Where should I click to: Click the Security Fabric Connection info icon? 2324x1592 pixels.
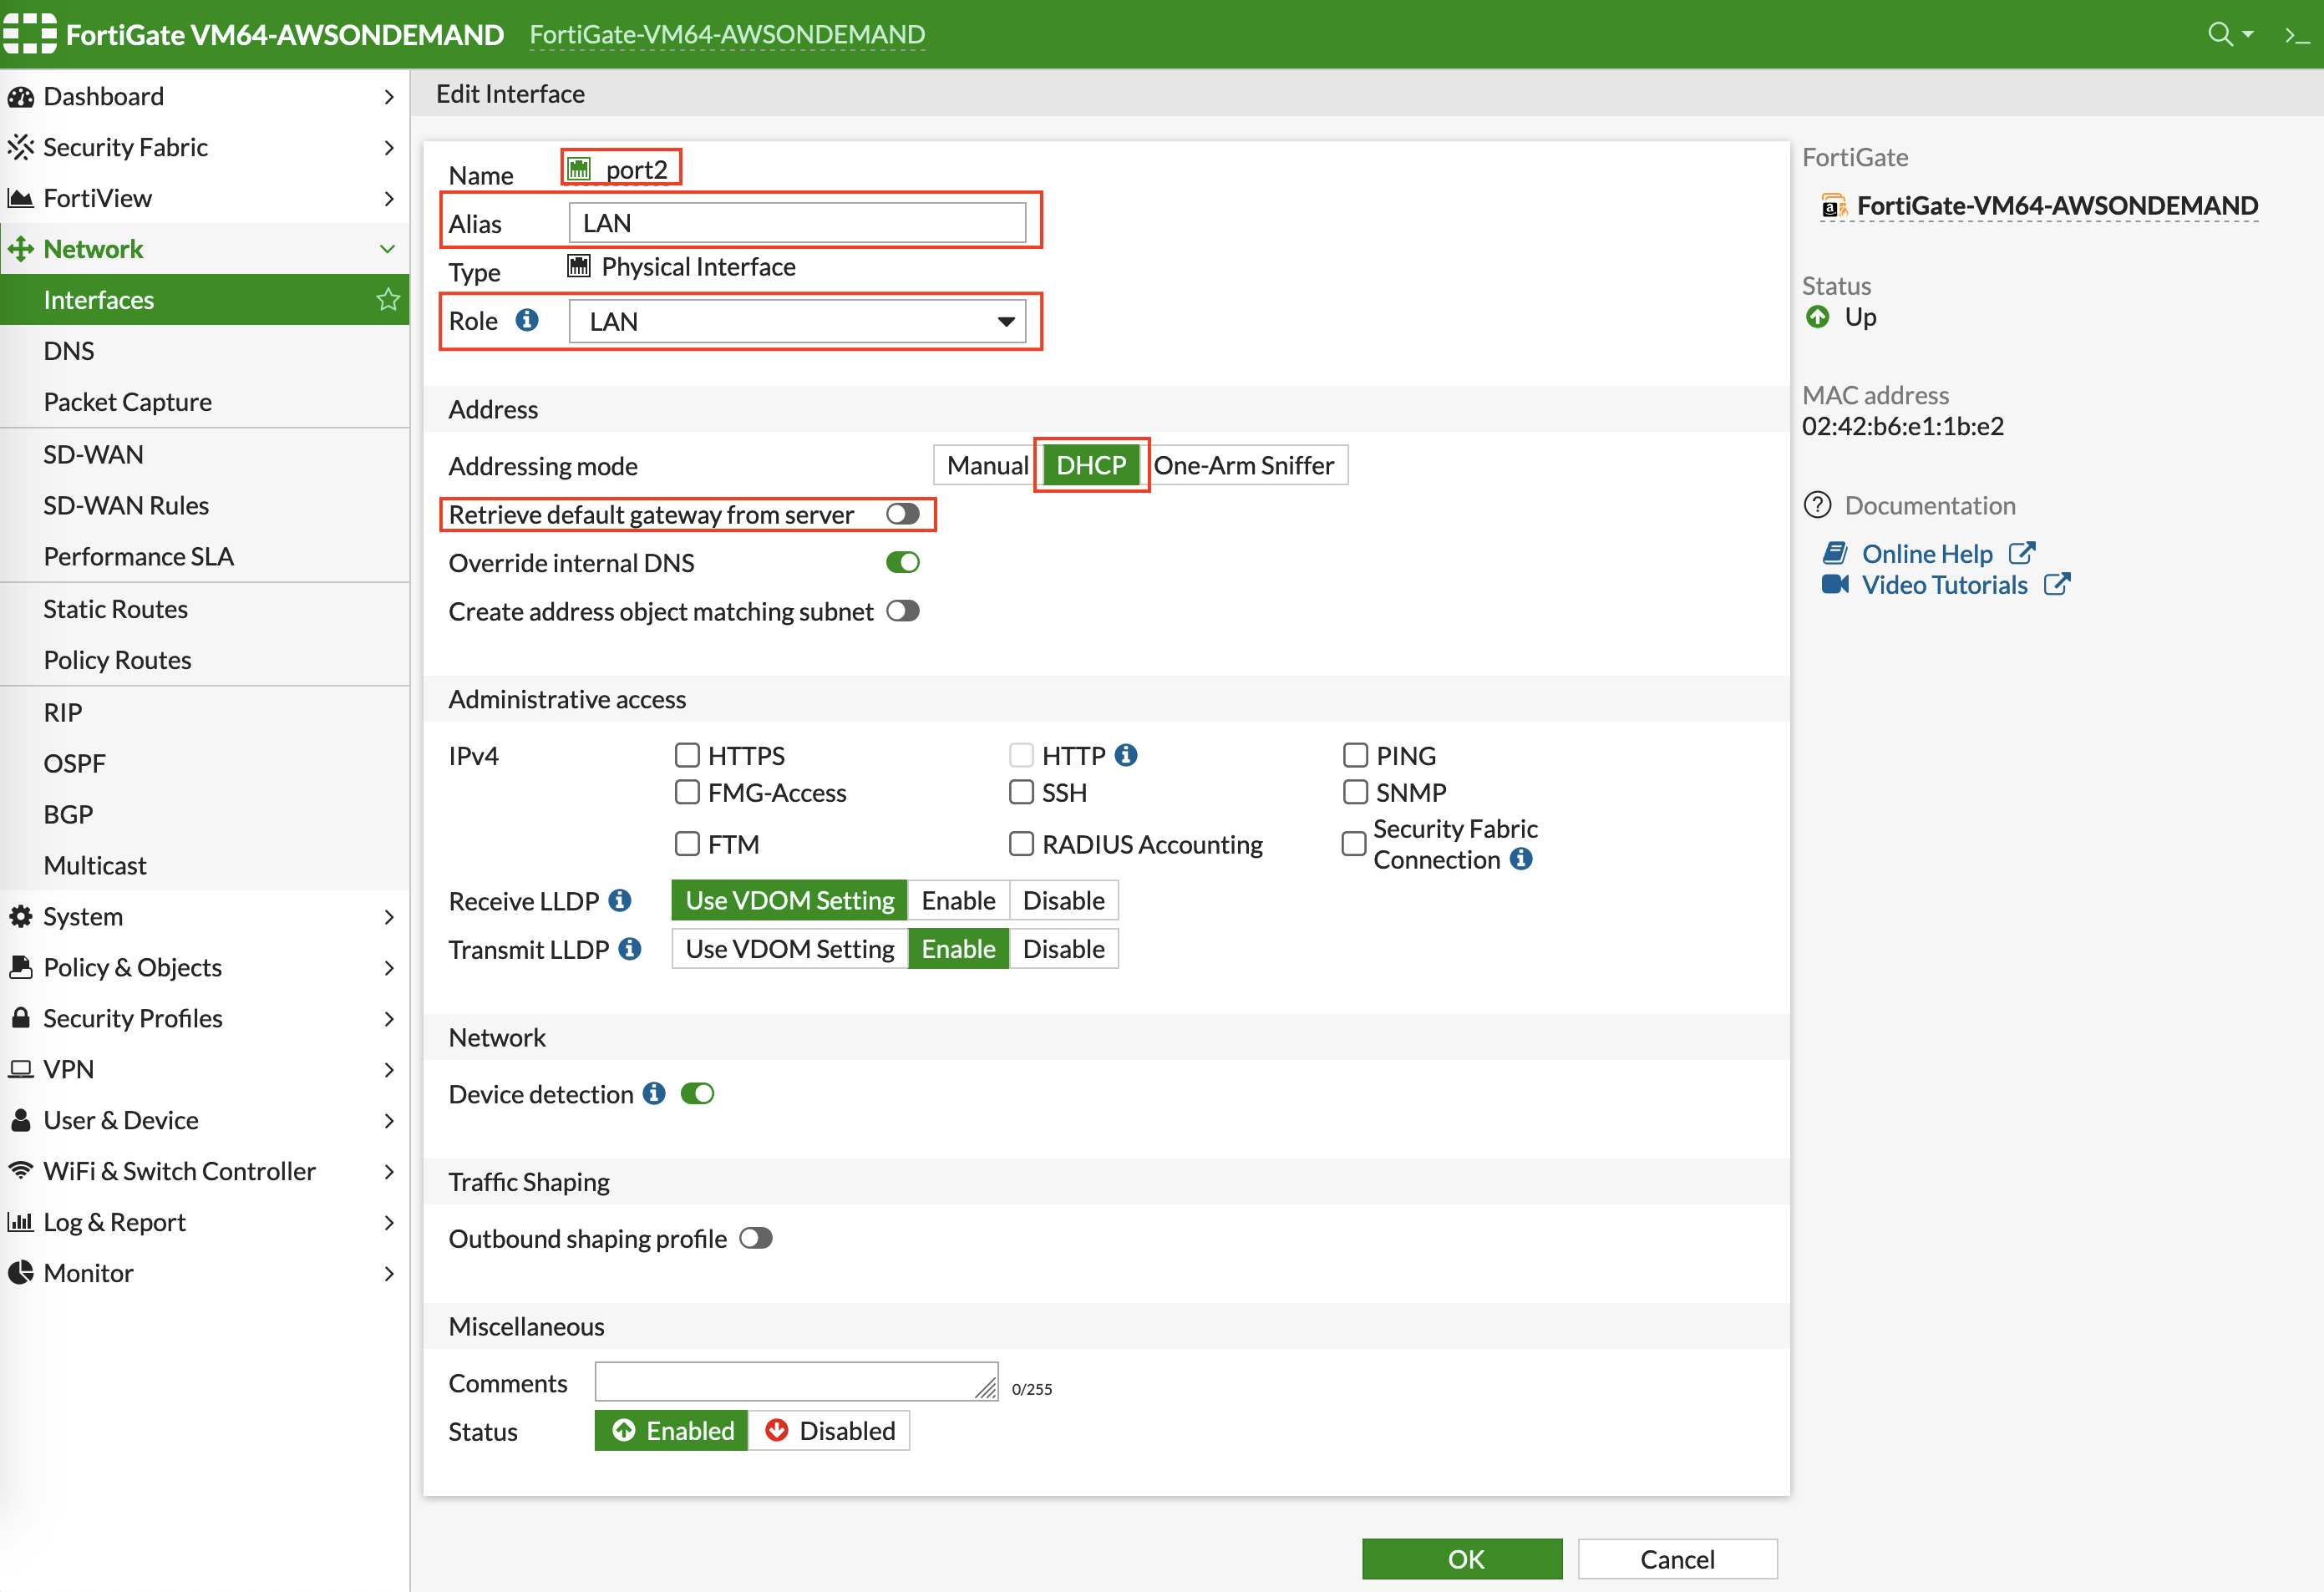[x=1521, y=859]
